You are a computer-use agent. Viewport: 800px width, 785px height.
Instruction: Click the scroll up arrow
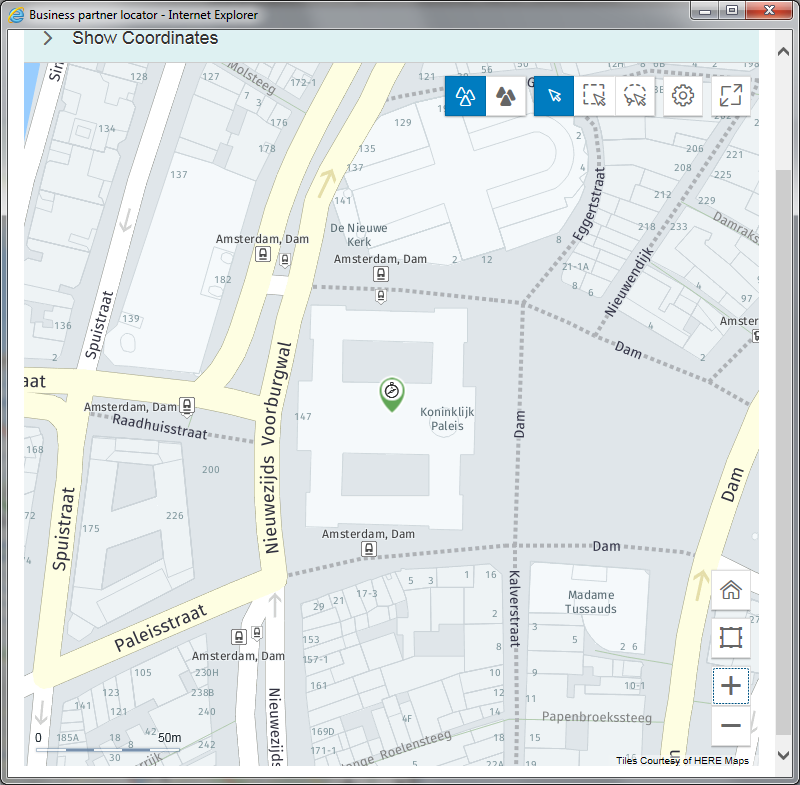(783, 52)
